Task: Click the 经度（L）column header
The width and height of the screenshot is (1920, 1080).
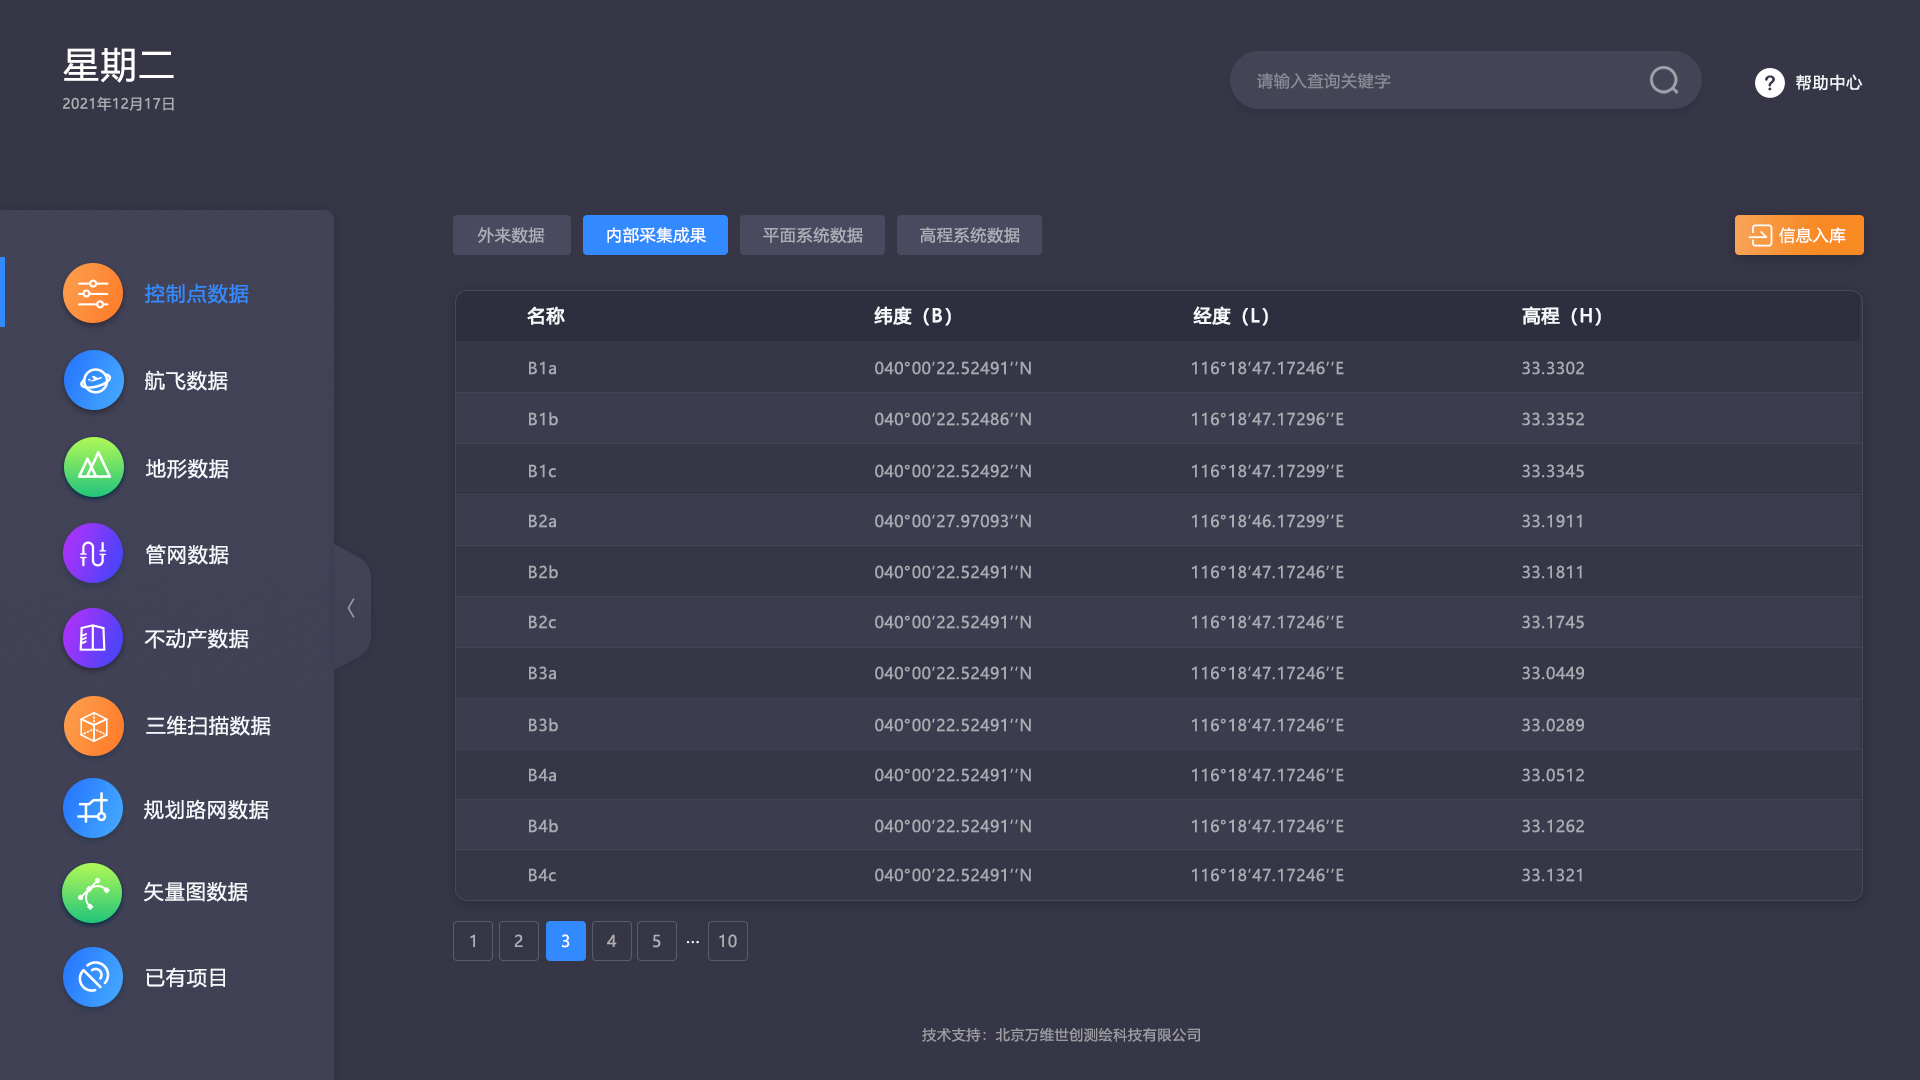Action: (x=1231, y=316)
